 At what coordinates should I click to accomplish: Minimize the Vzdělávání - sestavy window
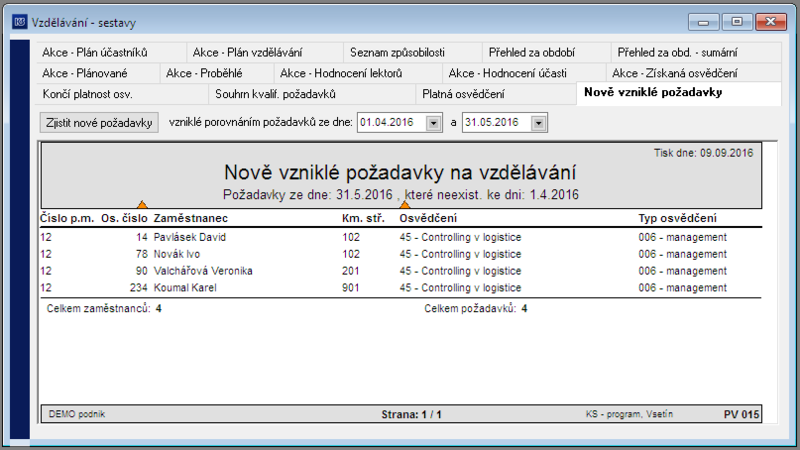pos(703,22)
